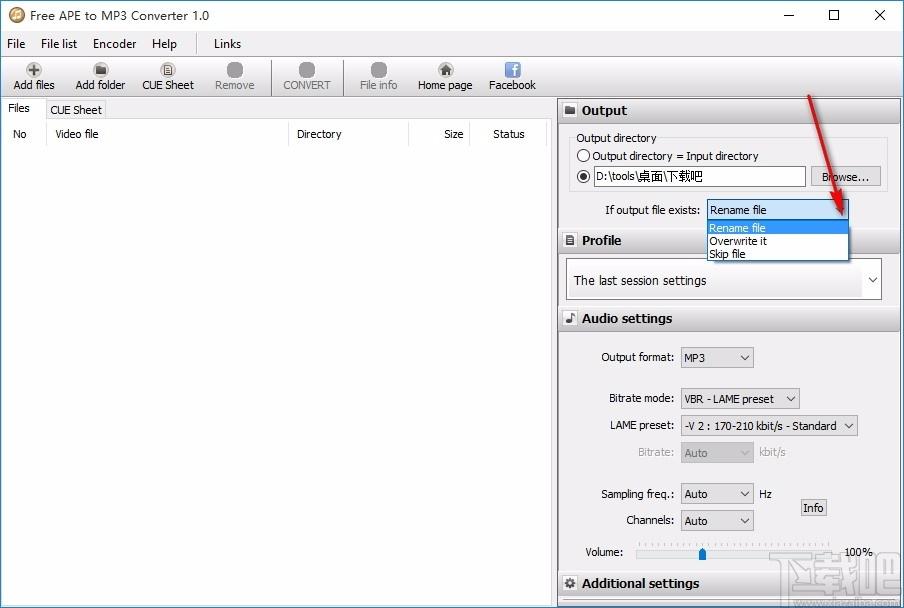904x608 pixels.
Task: Click the Additional settings gear icon
Action: (x=570, y=583)
